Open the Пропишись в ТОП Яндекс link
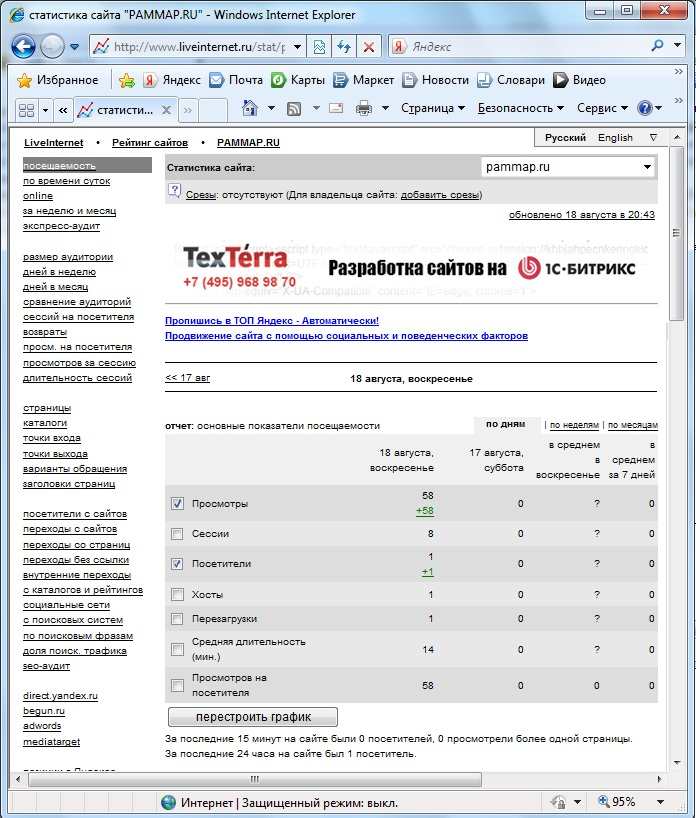Screen dimensions: 696x818 pos(272,321)
